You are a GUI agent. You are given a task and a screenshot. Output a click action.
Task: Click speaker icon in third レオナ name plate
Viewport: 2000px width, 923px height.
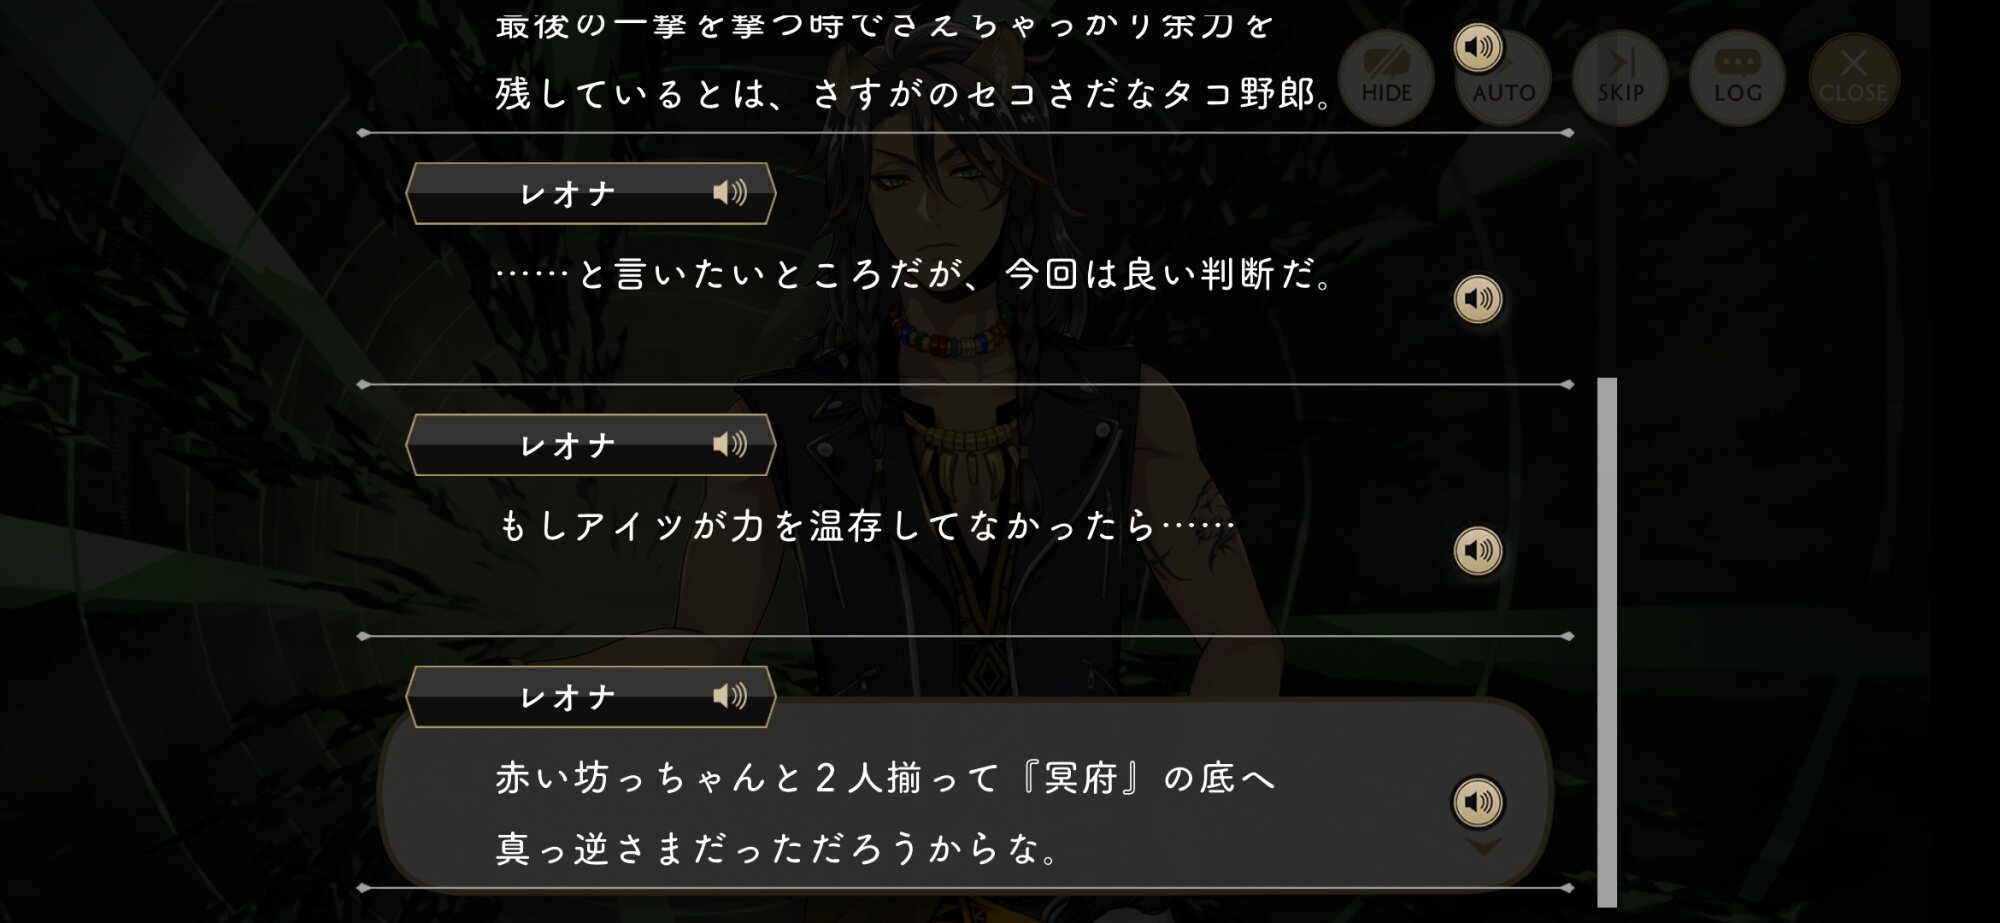pos(730,696)
